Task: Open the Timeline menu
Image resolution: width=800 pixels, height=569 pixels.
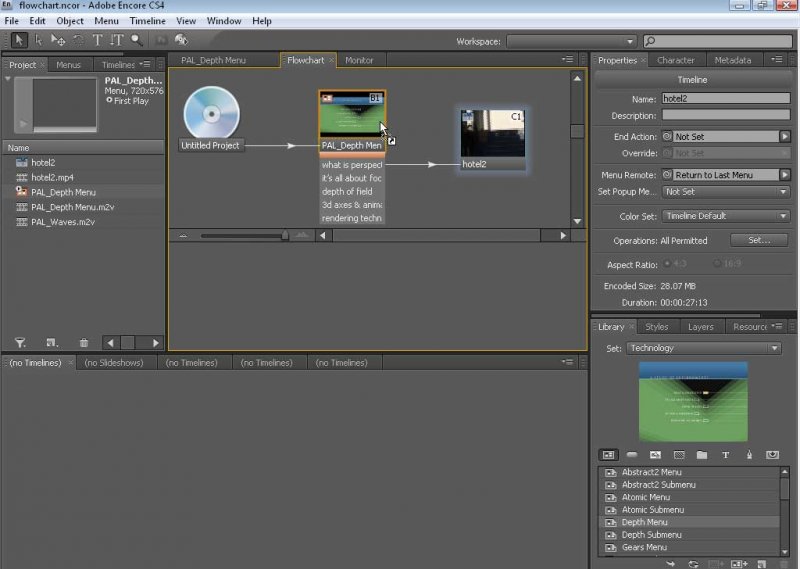Action: [x=148, y=21]
